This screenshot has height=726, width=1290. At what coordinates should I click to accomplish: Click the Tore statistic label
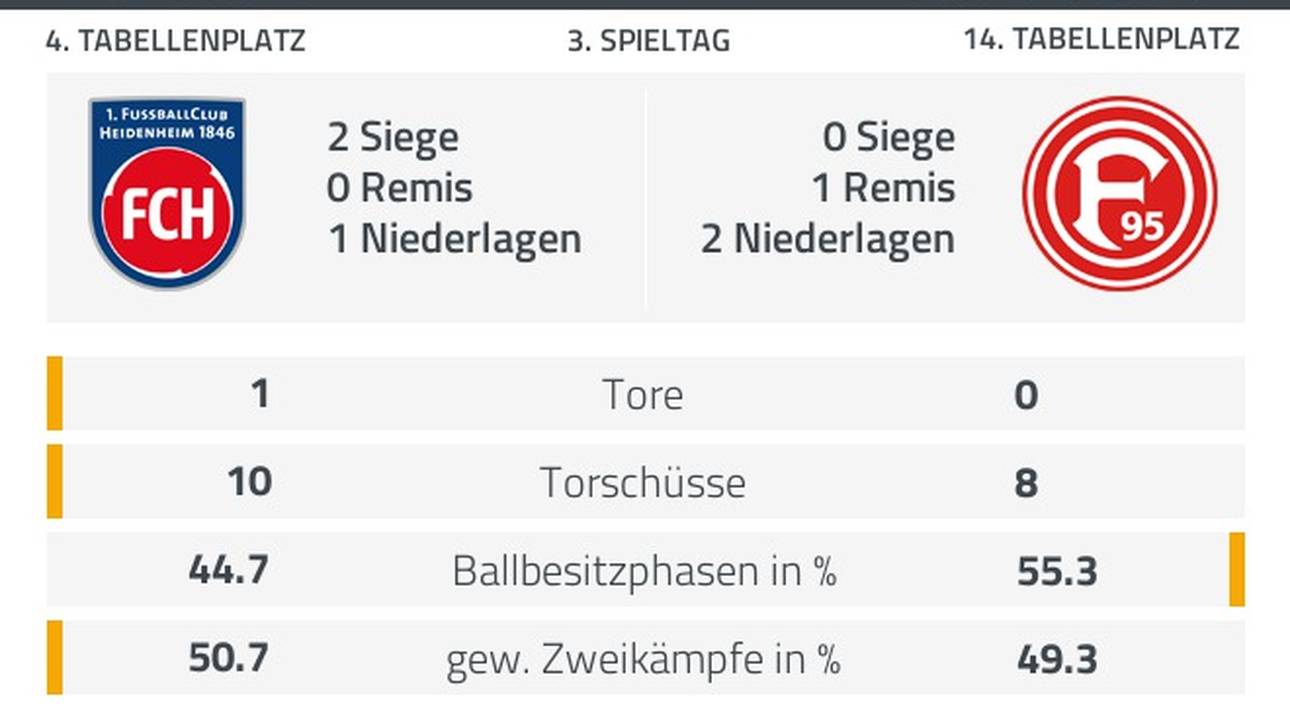coord(643,395)
